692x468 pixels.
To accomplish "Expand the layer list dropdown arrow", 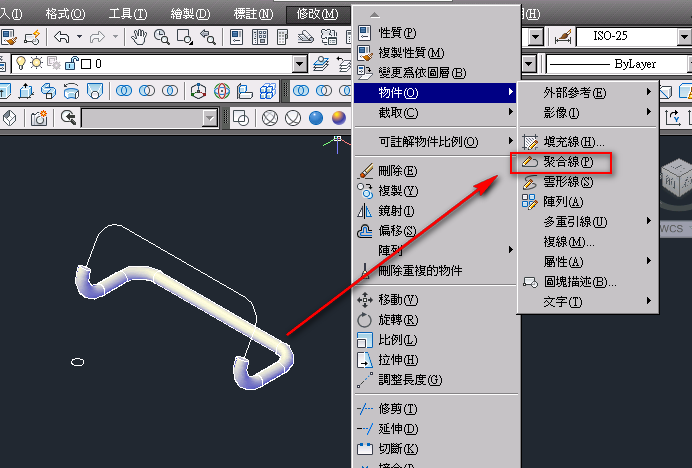I will (x=300, y=64).
